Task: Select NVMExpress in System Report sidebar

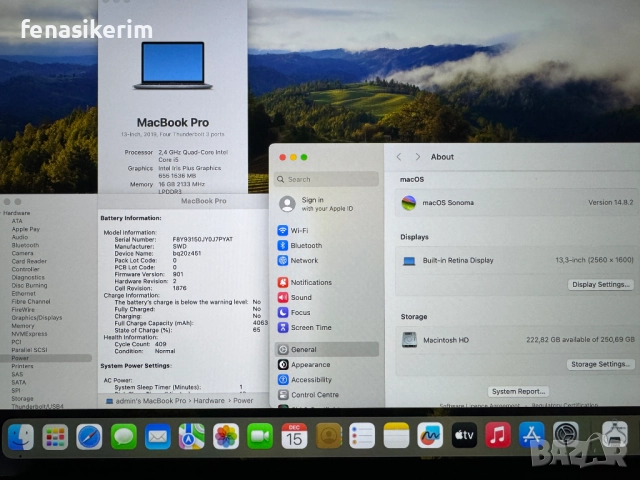Action: [29, 334]
